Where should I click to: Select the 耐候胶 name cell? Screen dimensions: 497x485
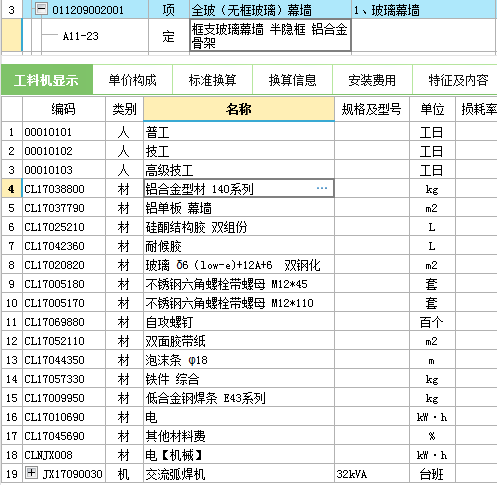pyautogui.click(x=239, y=246)
